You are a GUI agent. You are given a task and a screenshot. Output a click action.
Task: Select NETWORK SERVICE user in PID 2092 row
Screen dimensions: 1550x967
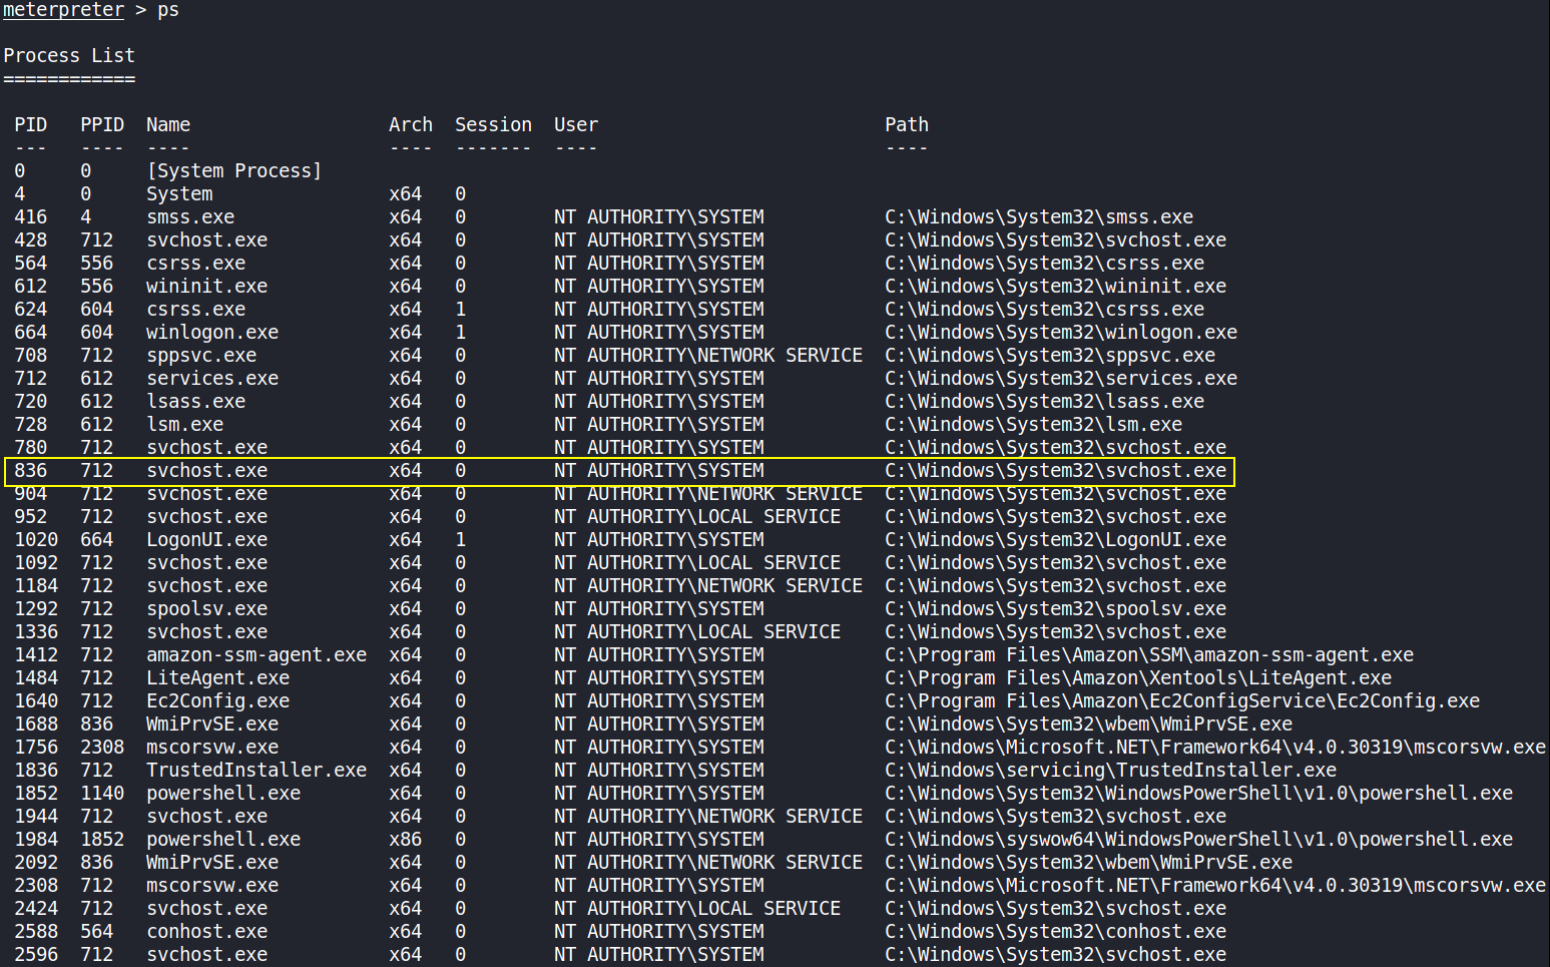click(x=708, y=862)
